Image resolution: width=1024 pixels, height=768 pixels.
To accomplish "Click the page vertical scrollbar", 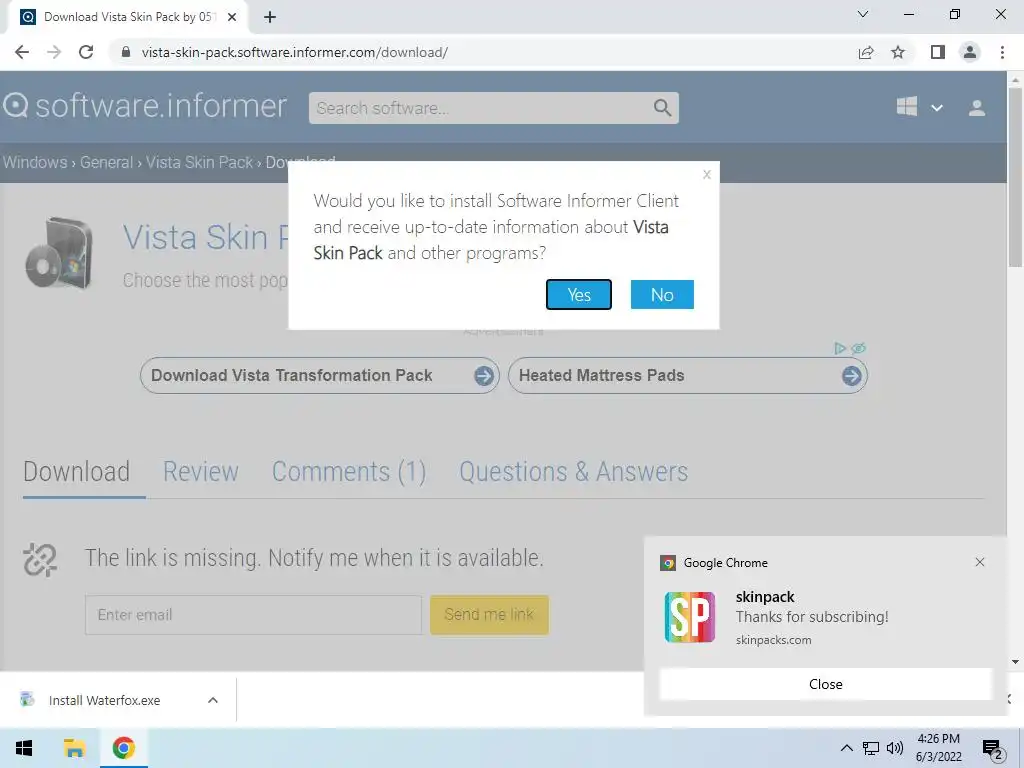I will click(x=1015, y=176).
